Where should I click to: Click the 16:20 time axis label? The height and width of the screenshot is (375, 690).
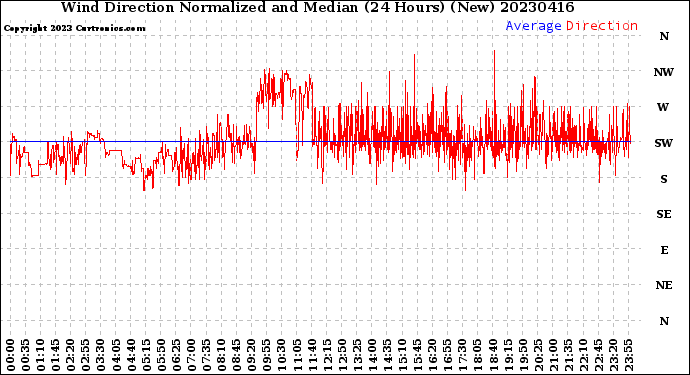pyautogui.click(x=433, y=356)
